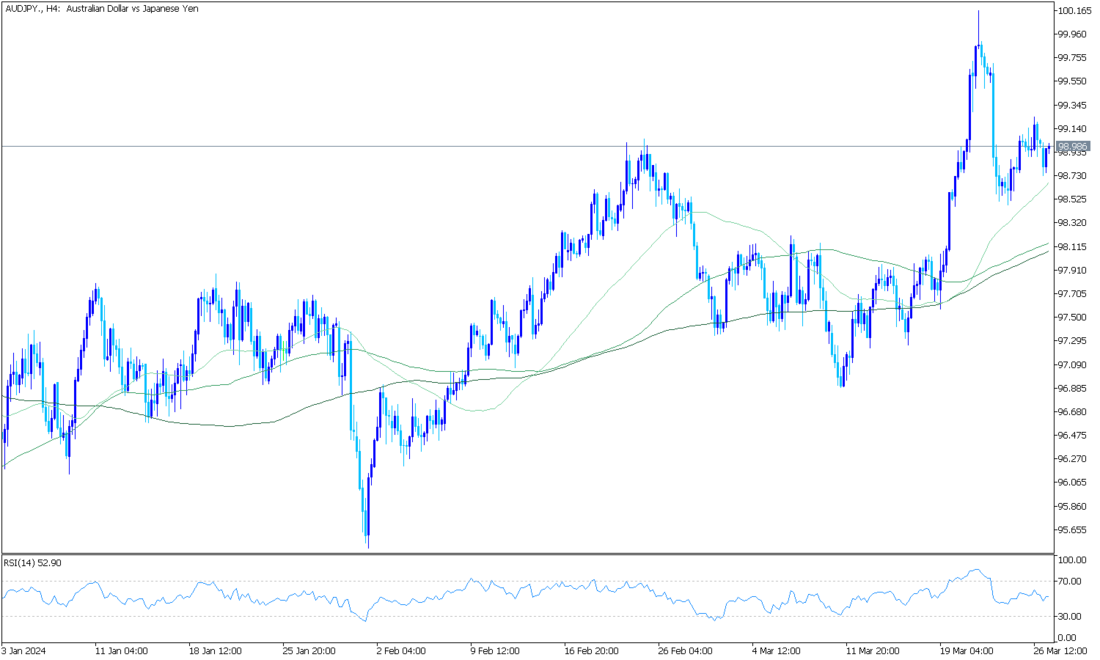Click the RSI 100.00 scale label
The width and height of the screenshot is (1100, 660).
pyautogui.click(x=1071, y=560)
